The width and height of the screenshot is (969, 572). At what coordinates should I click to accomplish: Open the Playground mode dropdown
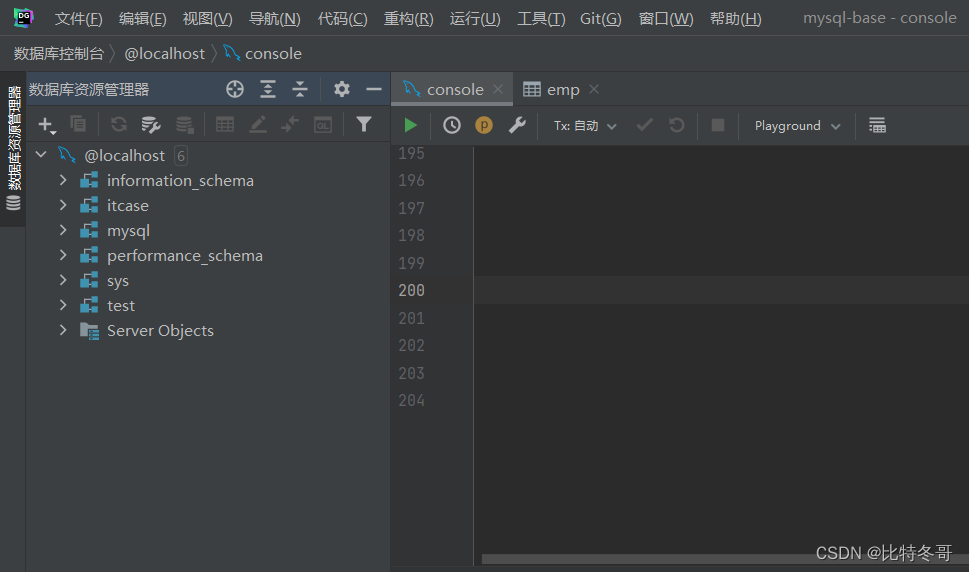(797, 125)
